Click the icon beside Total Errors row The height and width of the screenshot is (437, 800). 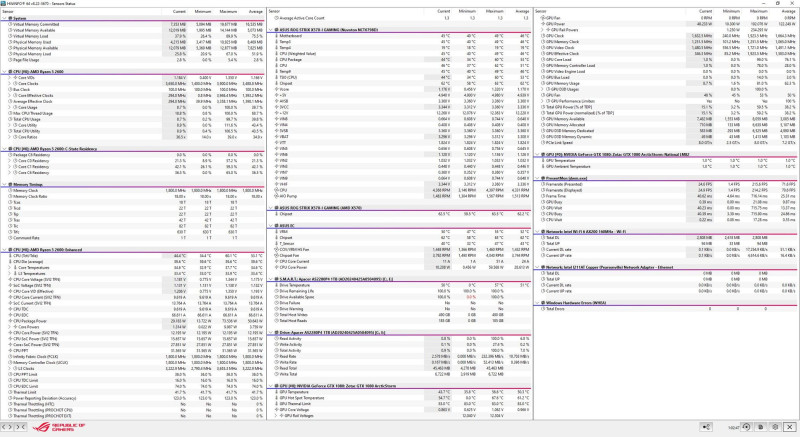(543, 309)
